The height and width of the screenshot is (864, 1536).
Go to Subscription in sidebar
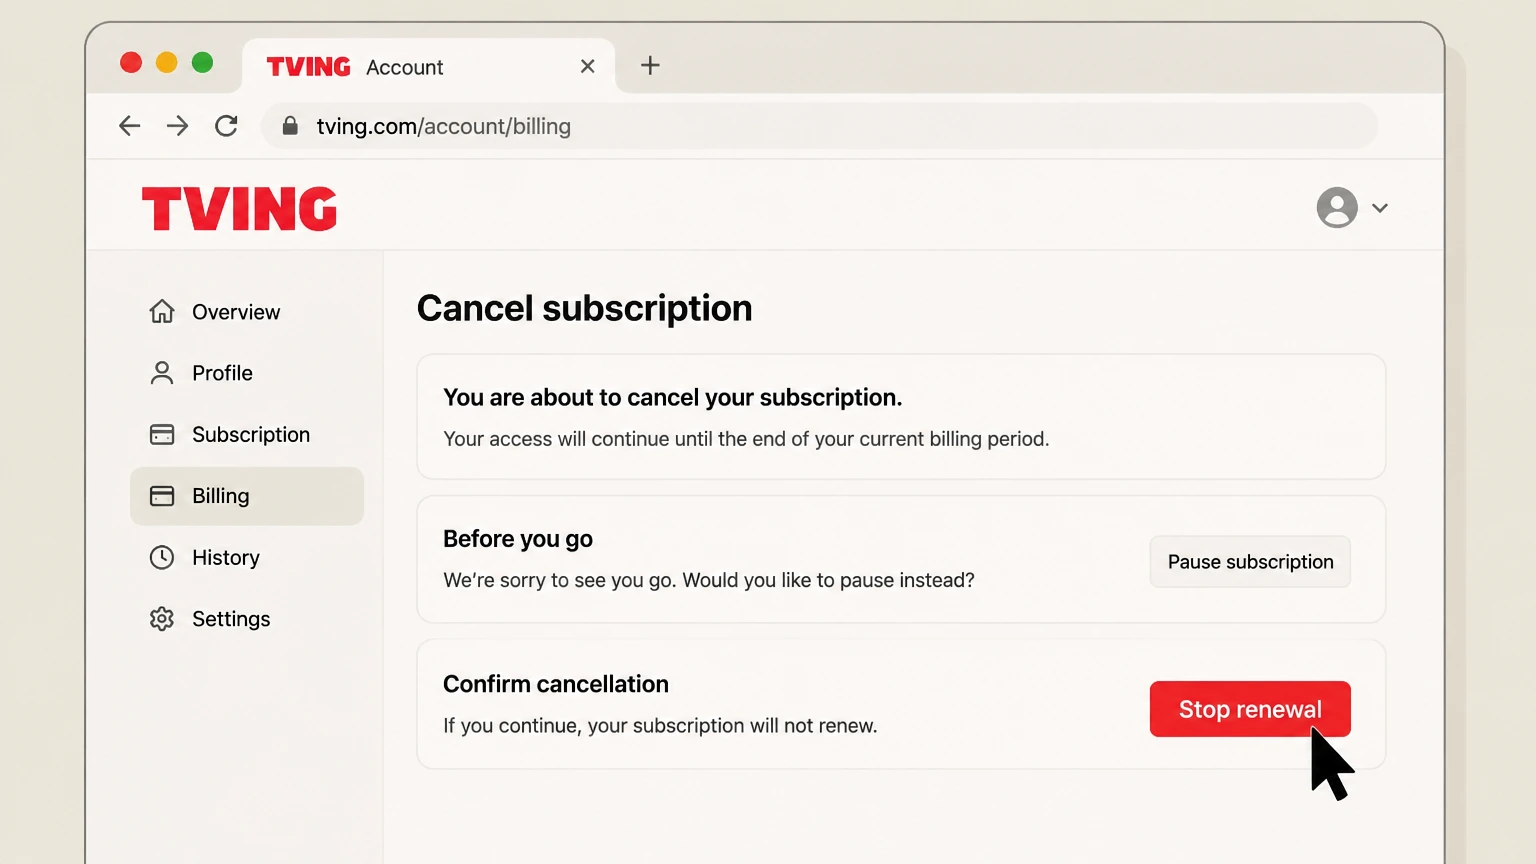click(247, 435)
